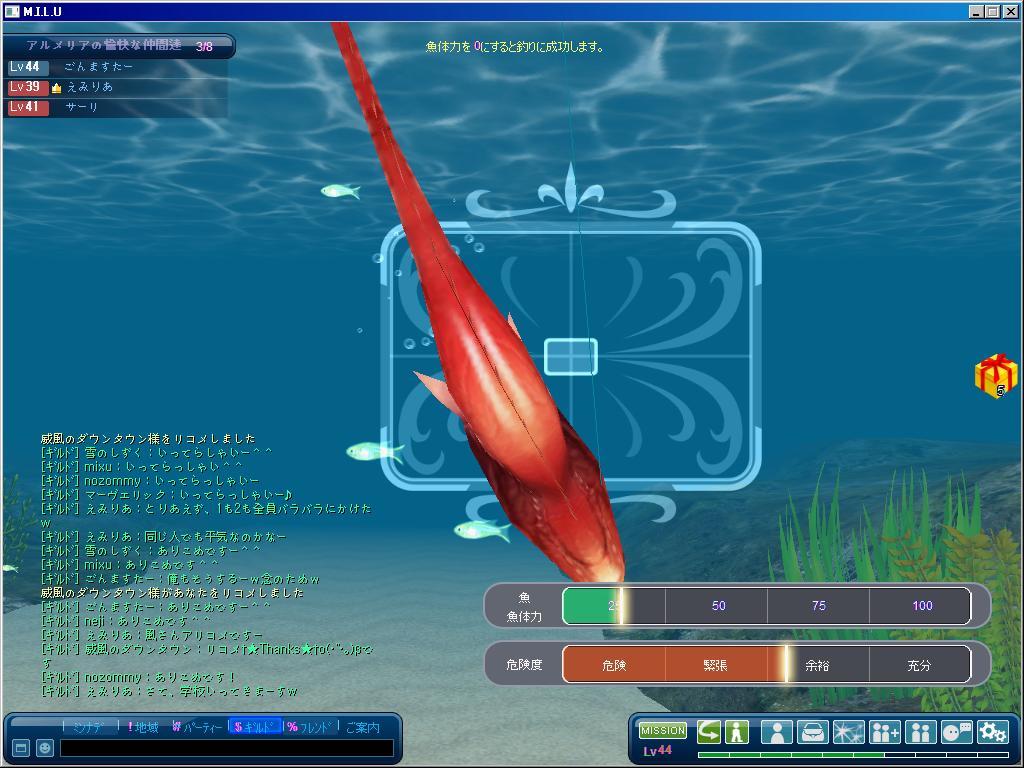The height and width of the screenshot is (768, 1024).
Task: Select the フレンド chat tab
Action: pyautogui.click(x=310, y=727)
